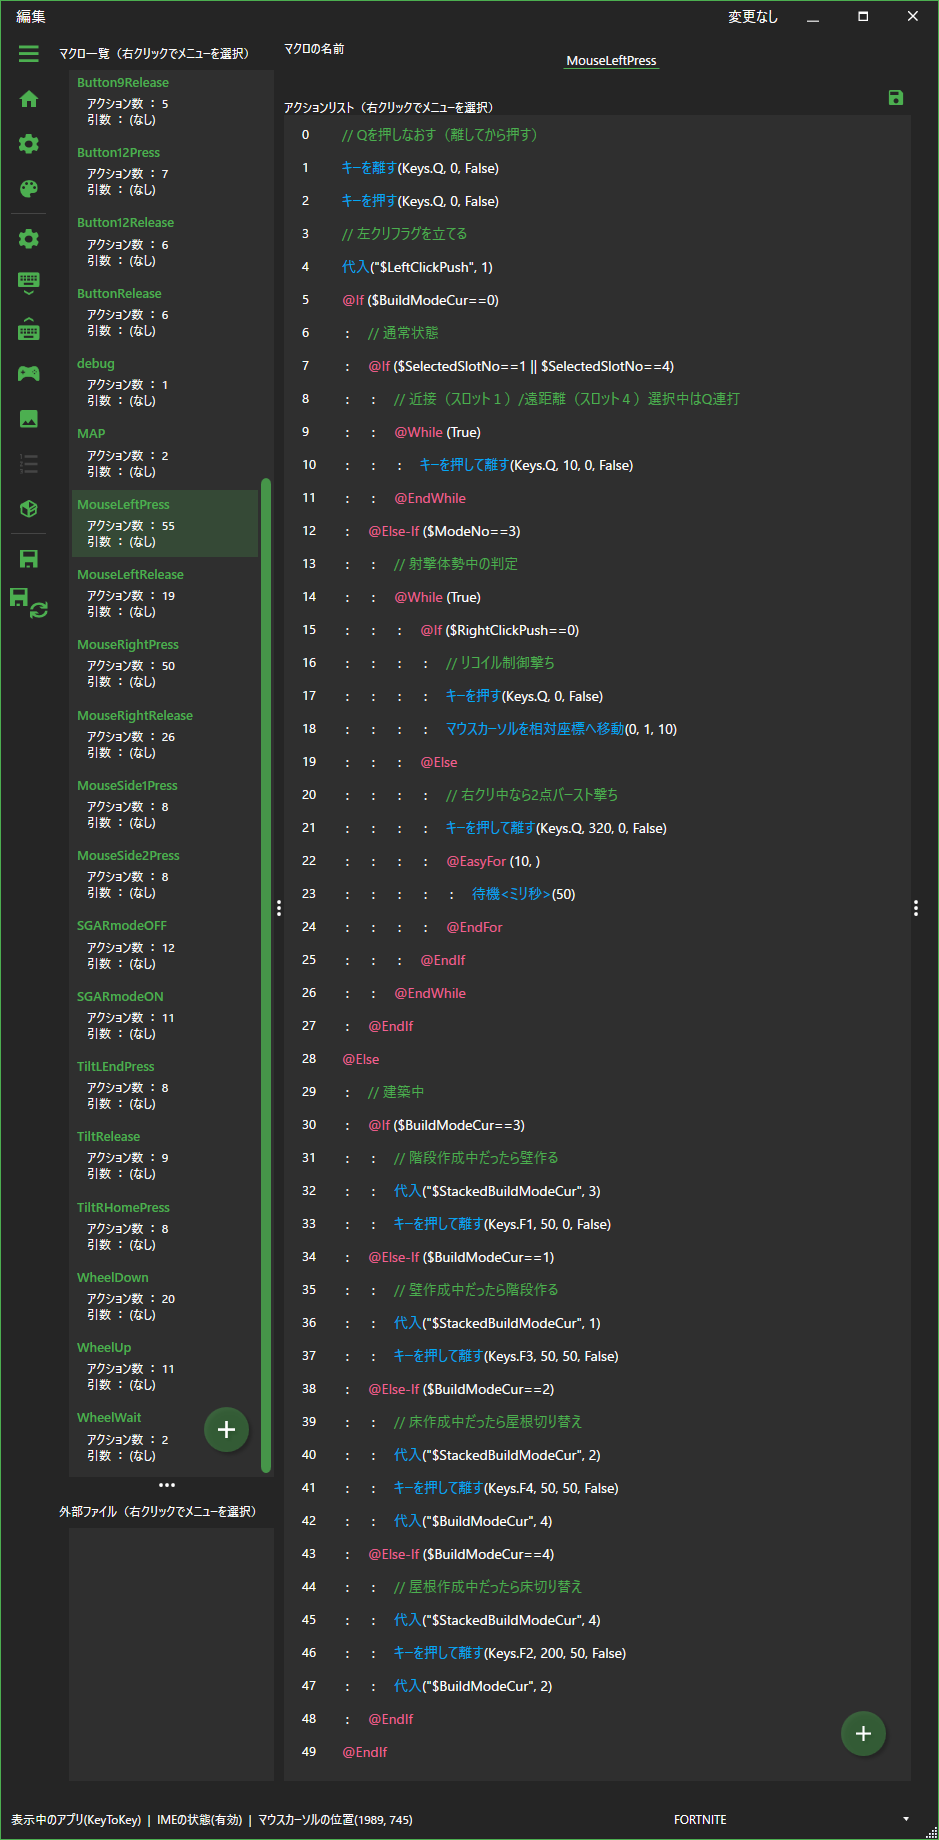Open the color palette theme settings

tap(29, 189)
